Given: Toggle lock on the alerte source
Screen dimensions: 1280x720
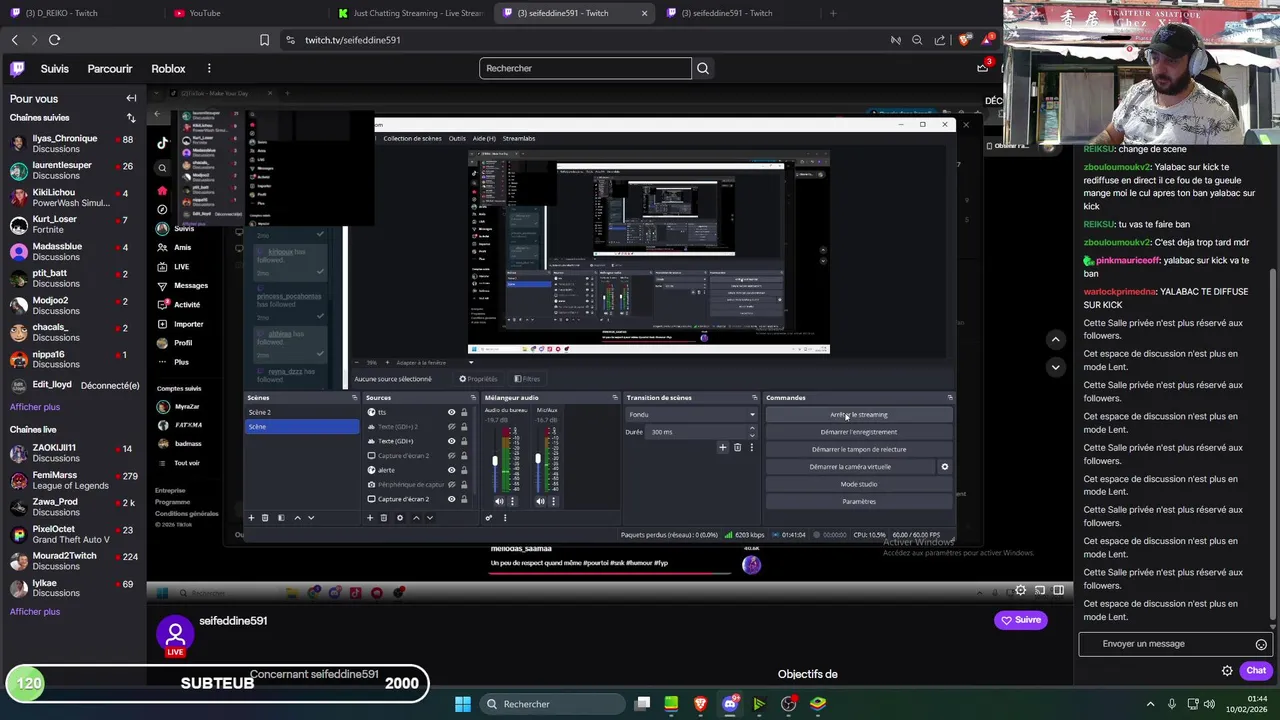Looking at the screenshot, I should coord(464,470).
